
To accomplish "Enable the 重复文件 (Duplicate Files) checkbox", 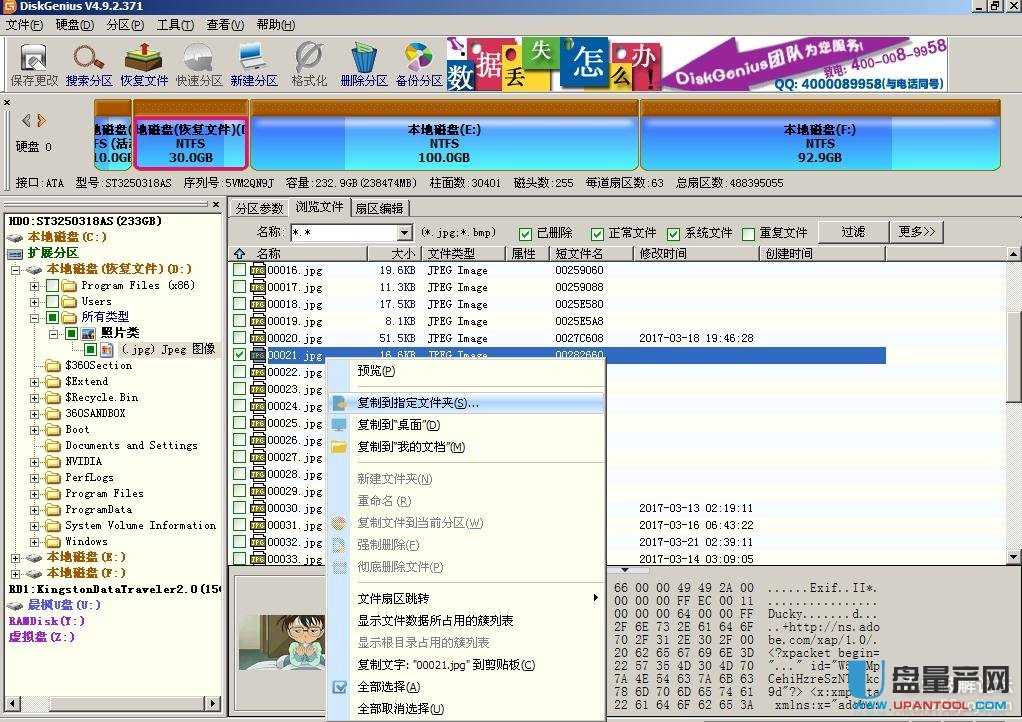I will [749, 233].
